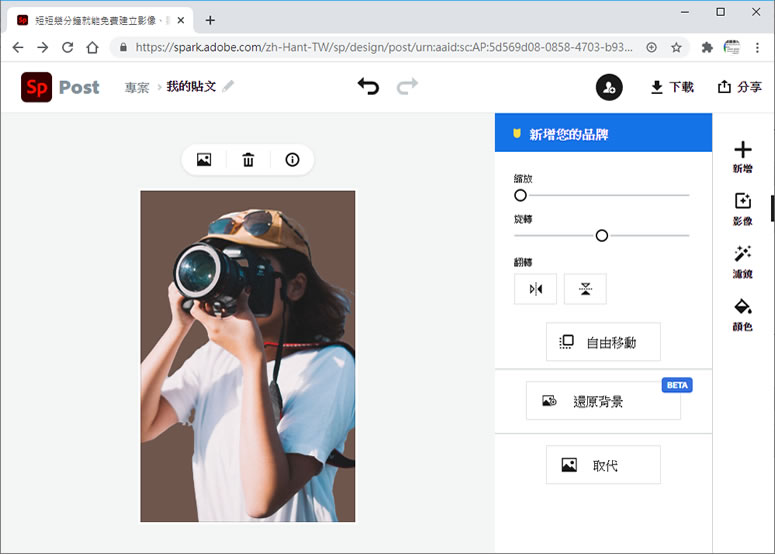The height and width of the screenshot is (555, 775).
Task: Open the 濾鏡 filter panel
Action: click(x=742, y=262)
